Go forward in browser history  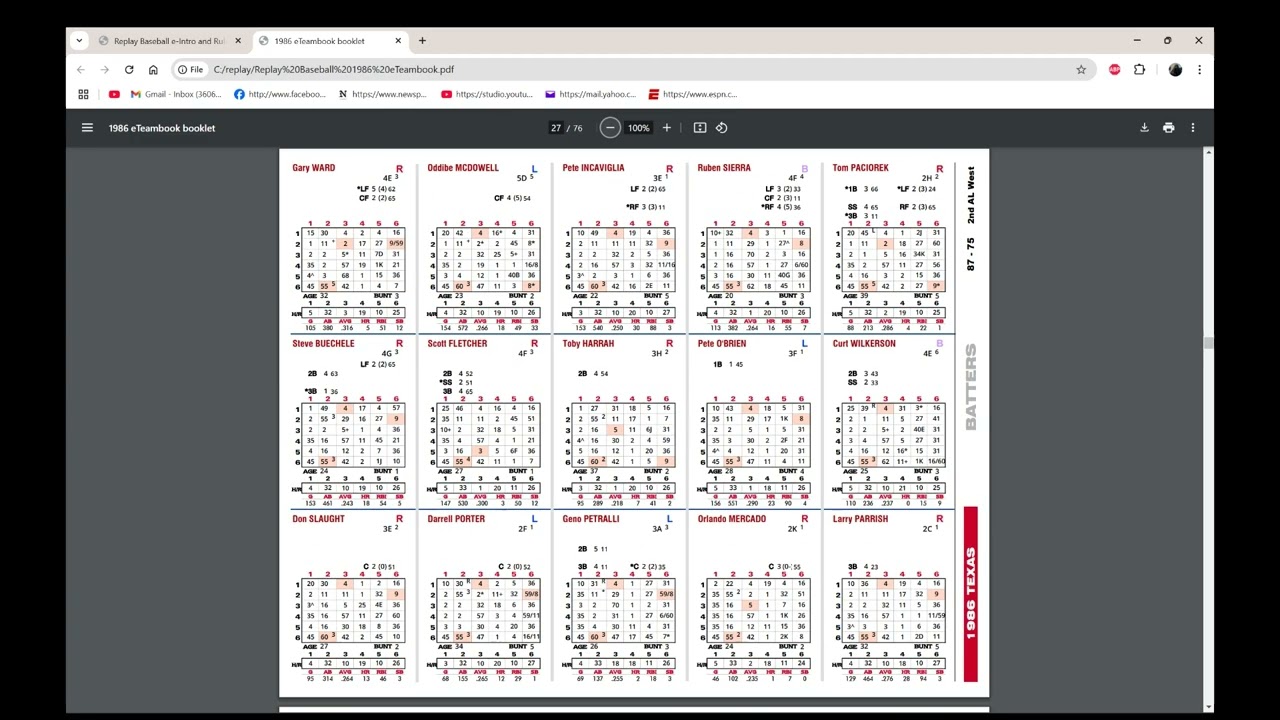[x=105, y=70]
